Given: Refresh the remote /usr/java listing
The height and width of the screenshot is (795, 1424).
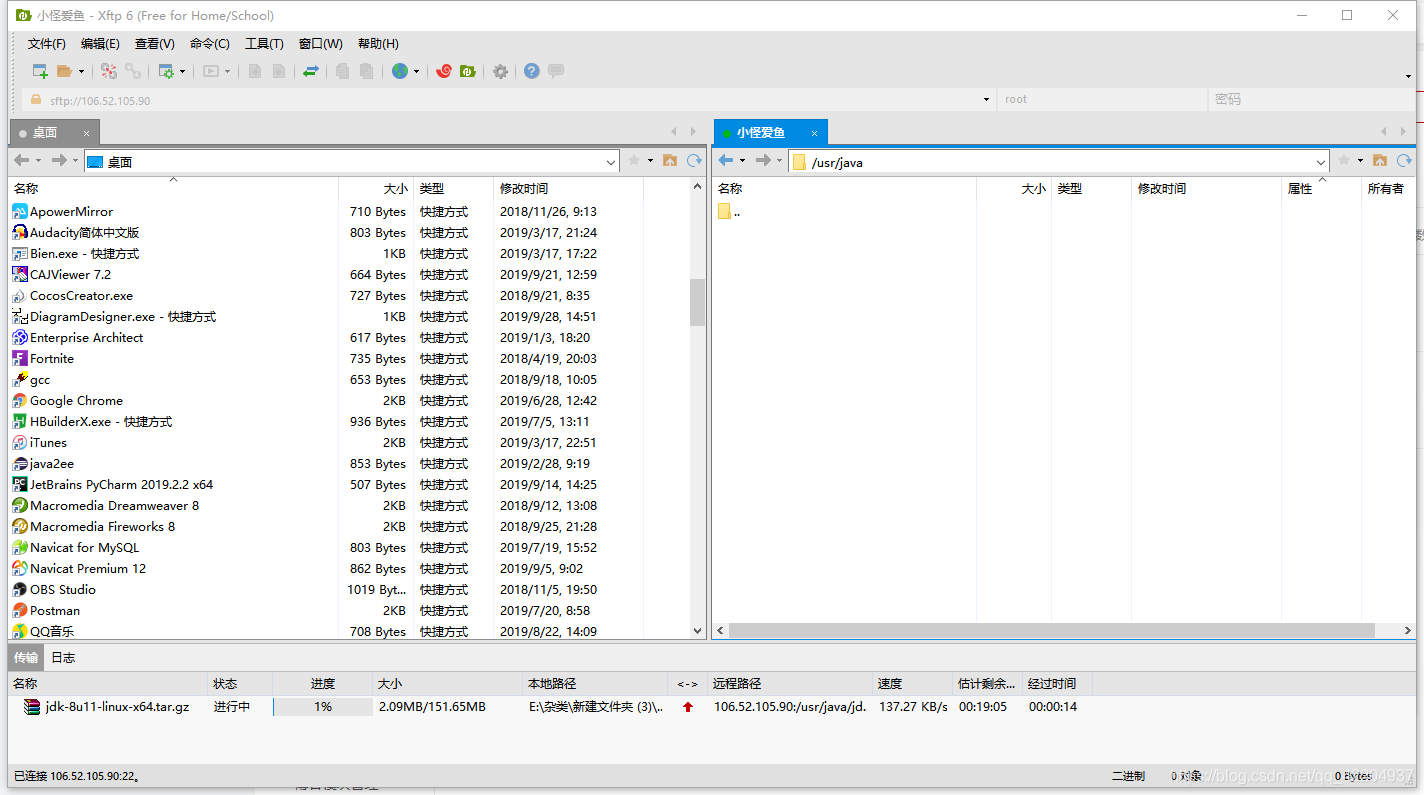Looking at the screenshot, I should (x=1404, y=160).
